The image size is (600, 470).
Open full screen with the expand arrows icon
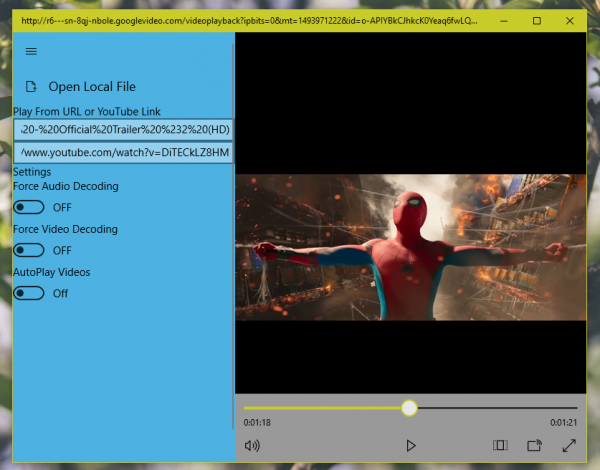[x=569, y=445]
